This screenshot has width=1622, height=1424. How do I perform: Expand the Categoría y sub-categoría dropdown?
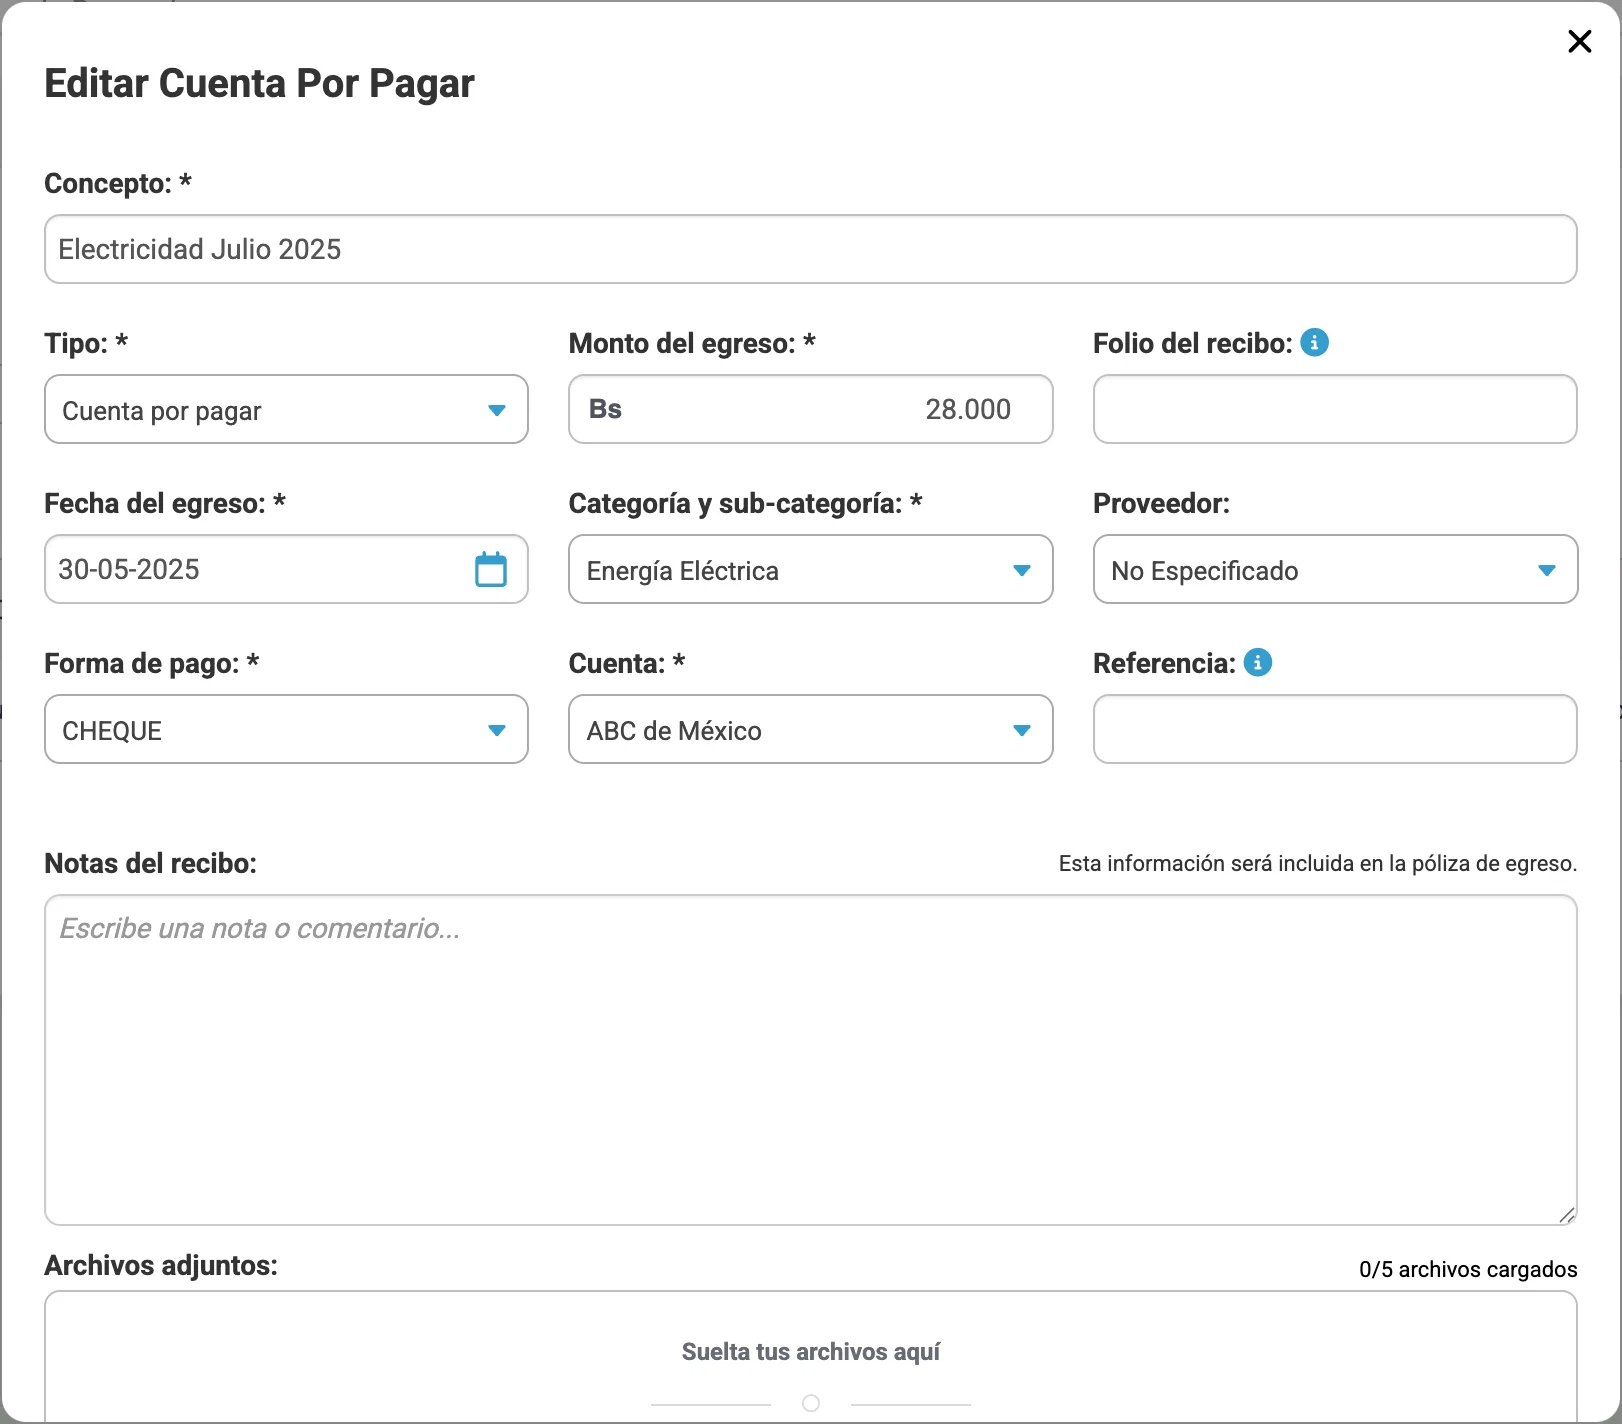tap(810, 569)
